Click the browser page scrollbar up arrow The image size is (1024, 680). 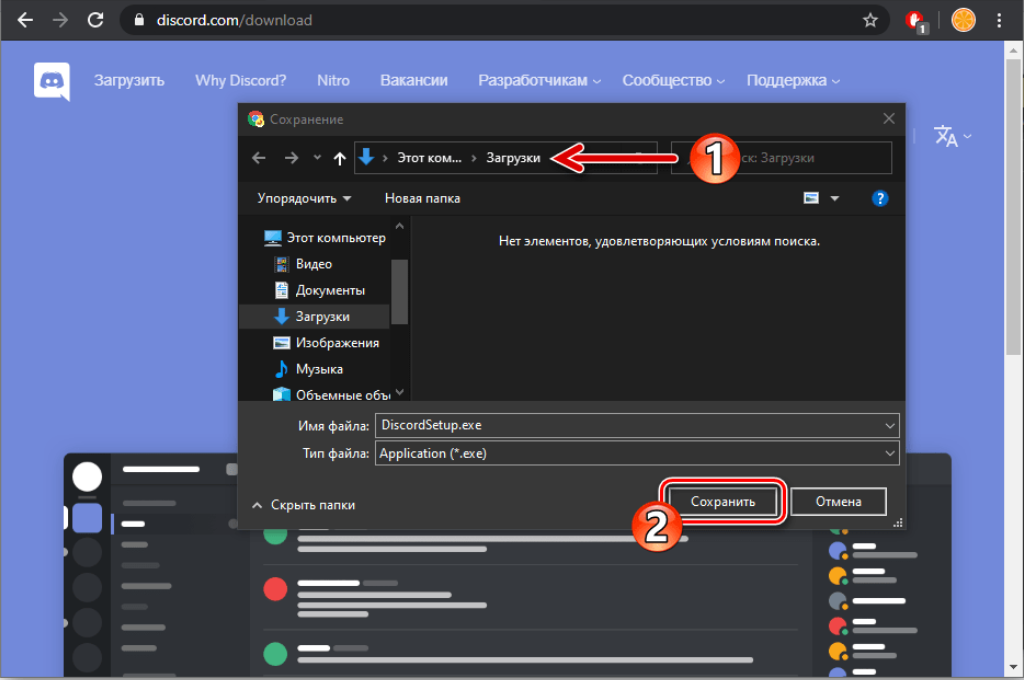click(x=1014, y=50)
